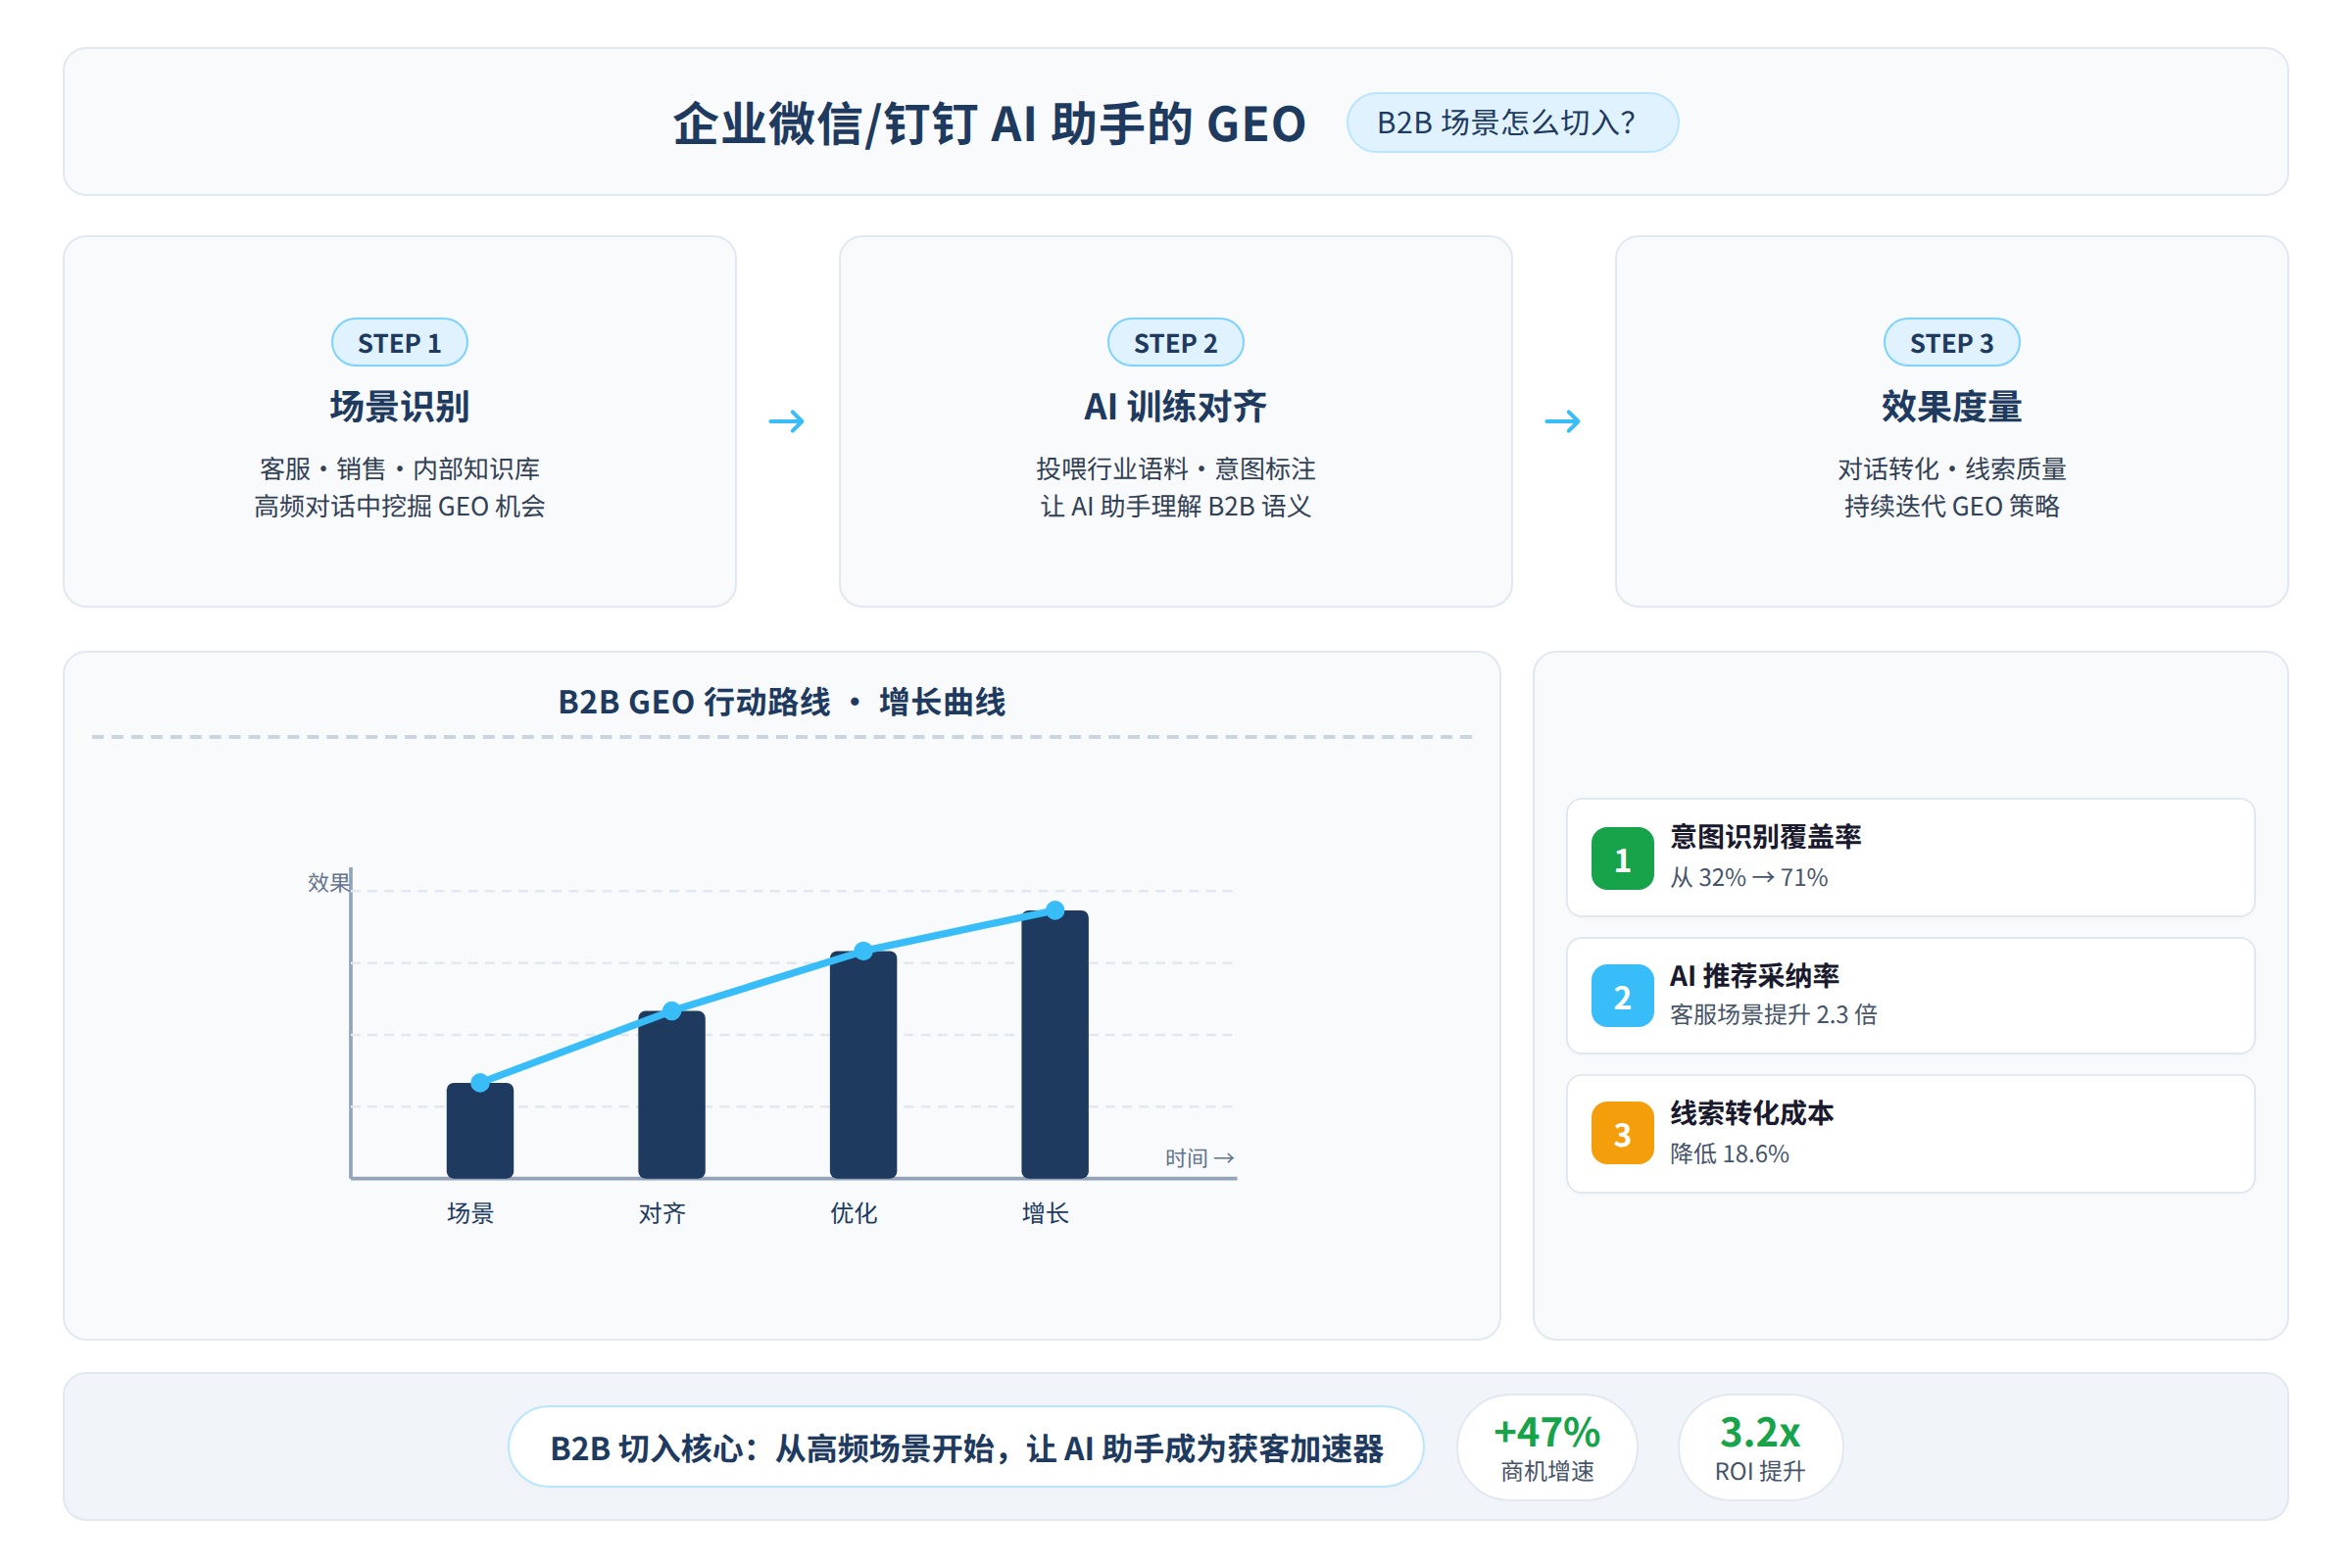Click the '对齐' x-axis label
The height and width of the screenshot is (1568, 2352).
pyautogui.click(x=662, y=1213)
